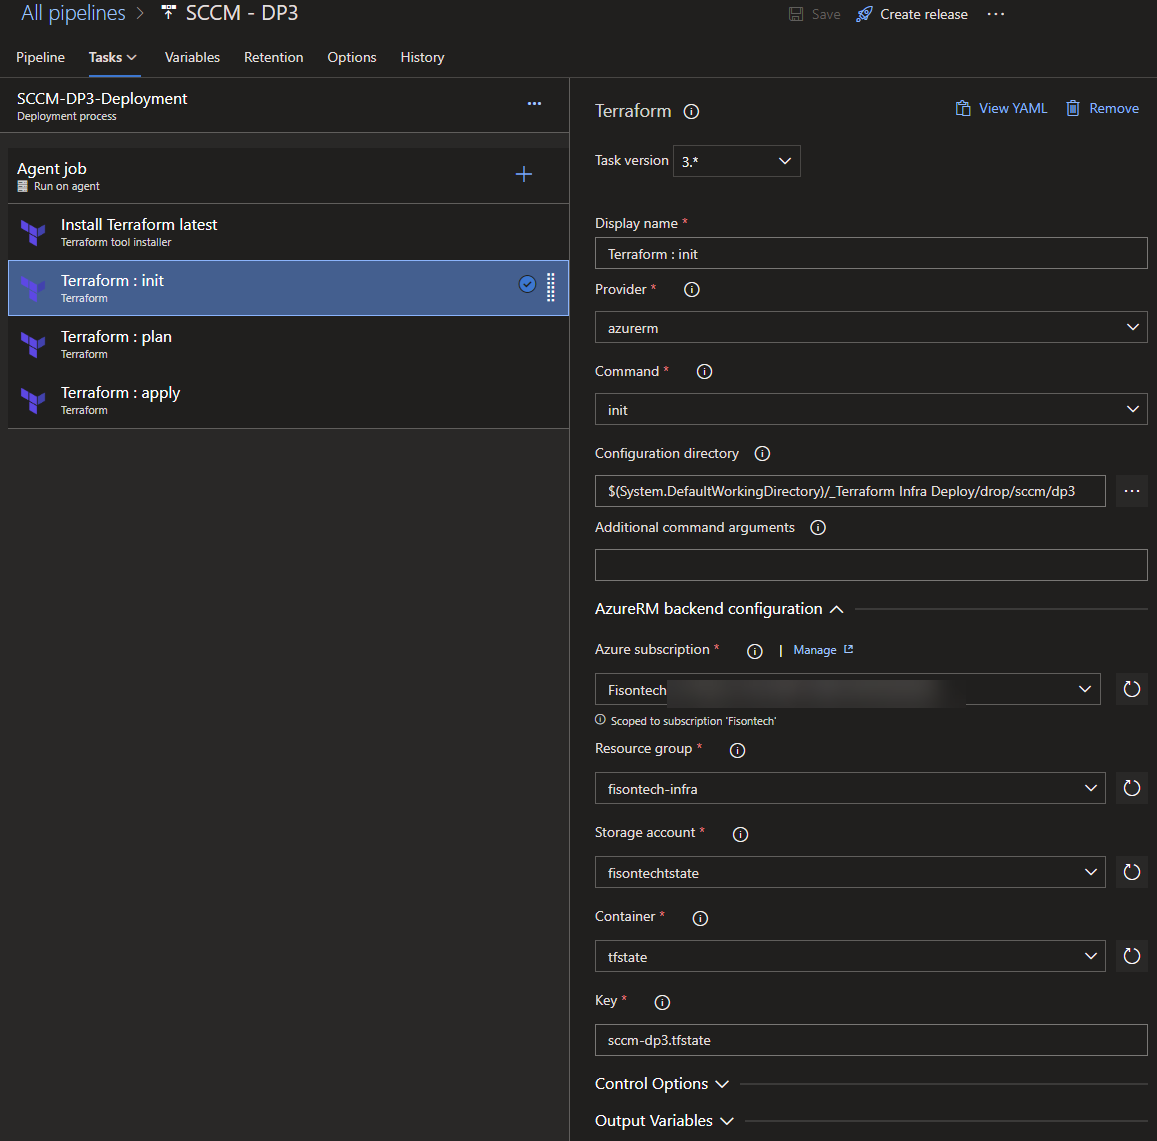Show Additional command arguments info
1157x1141 pixels.
pos(818,528)
